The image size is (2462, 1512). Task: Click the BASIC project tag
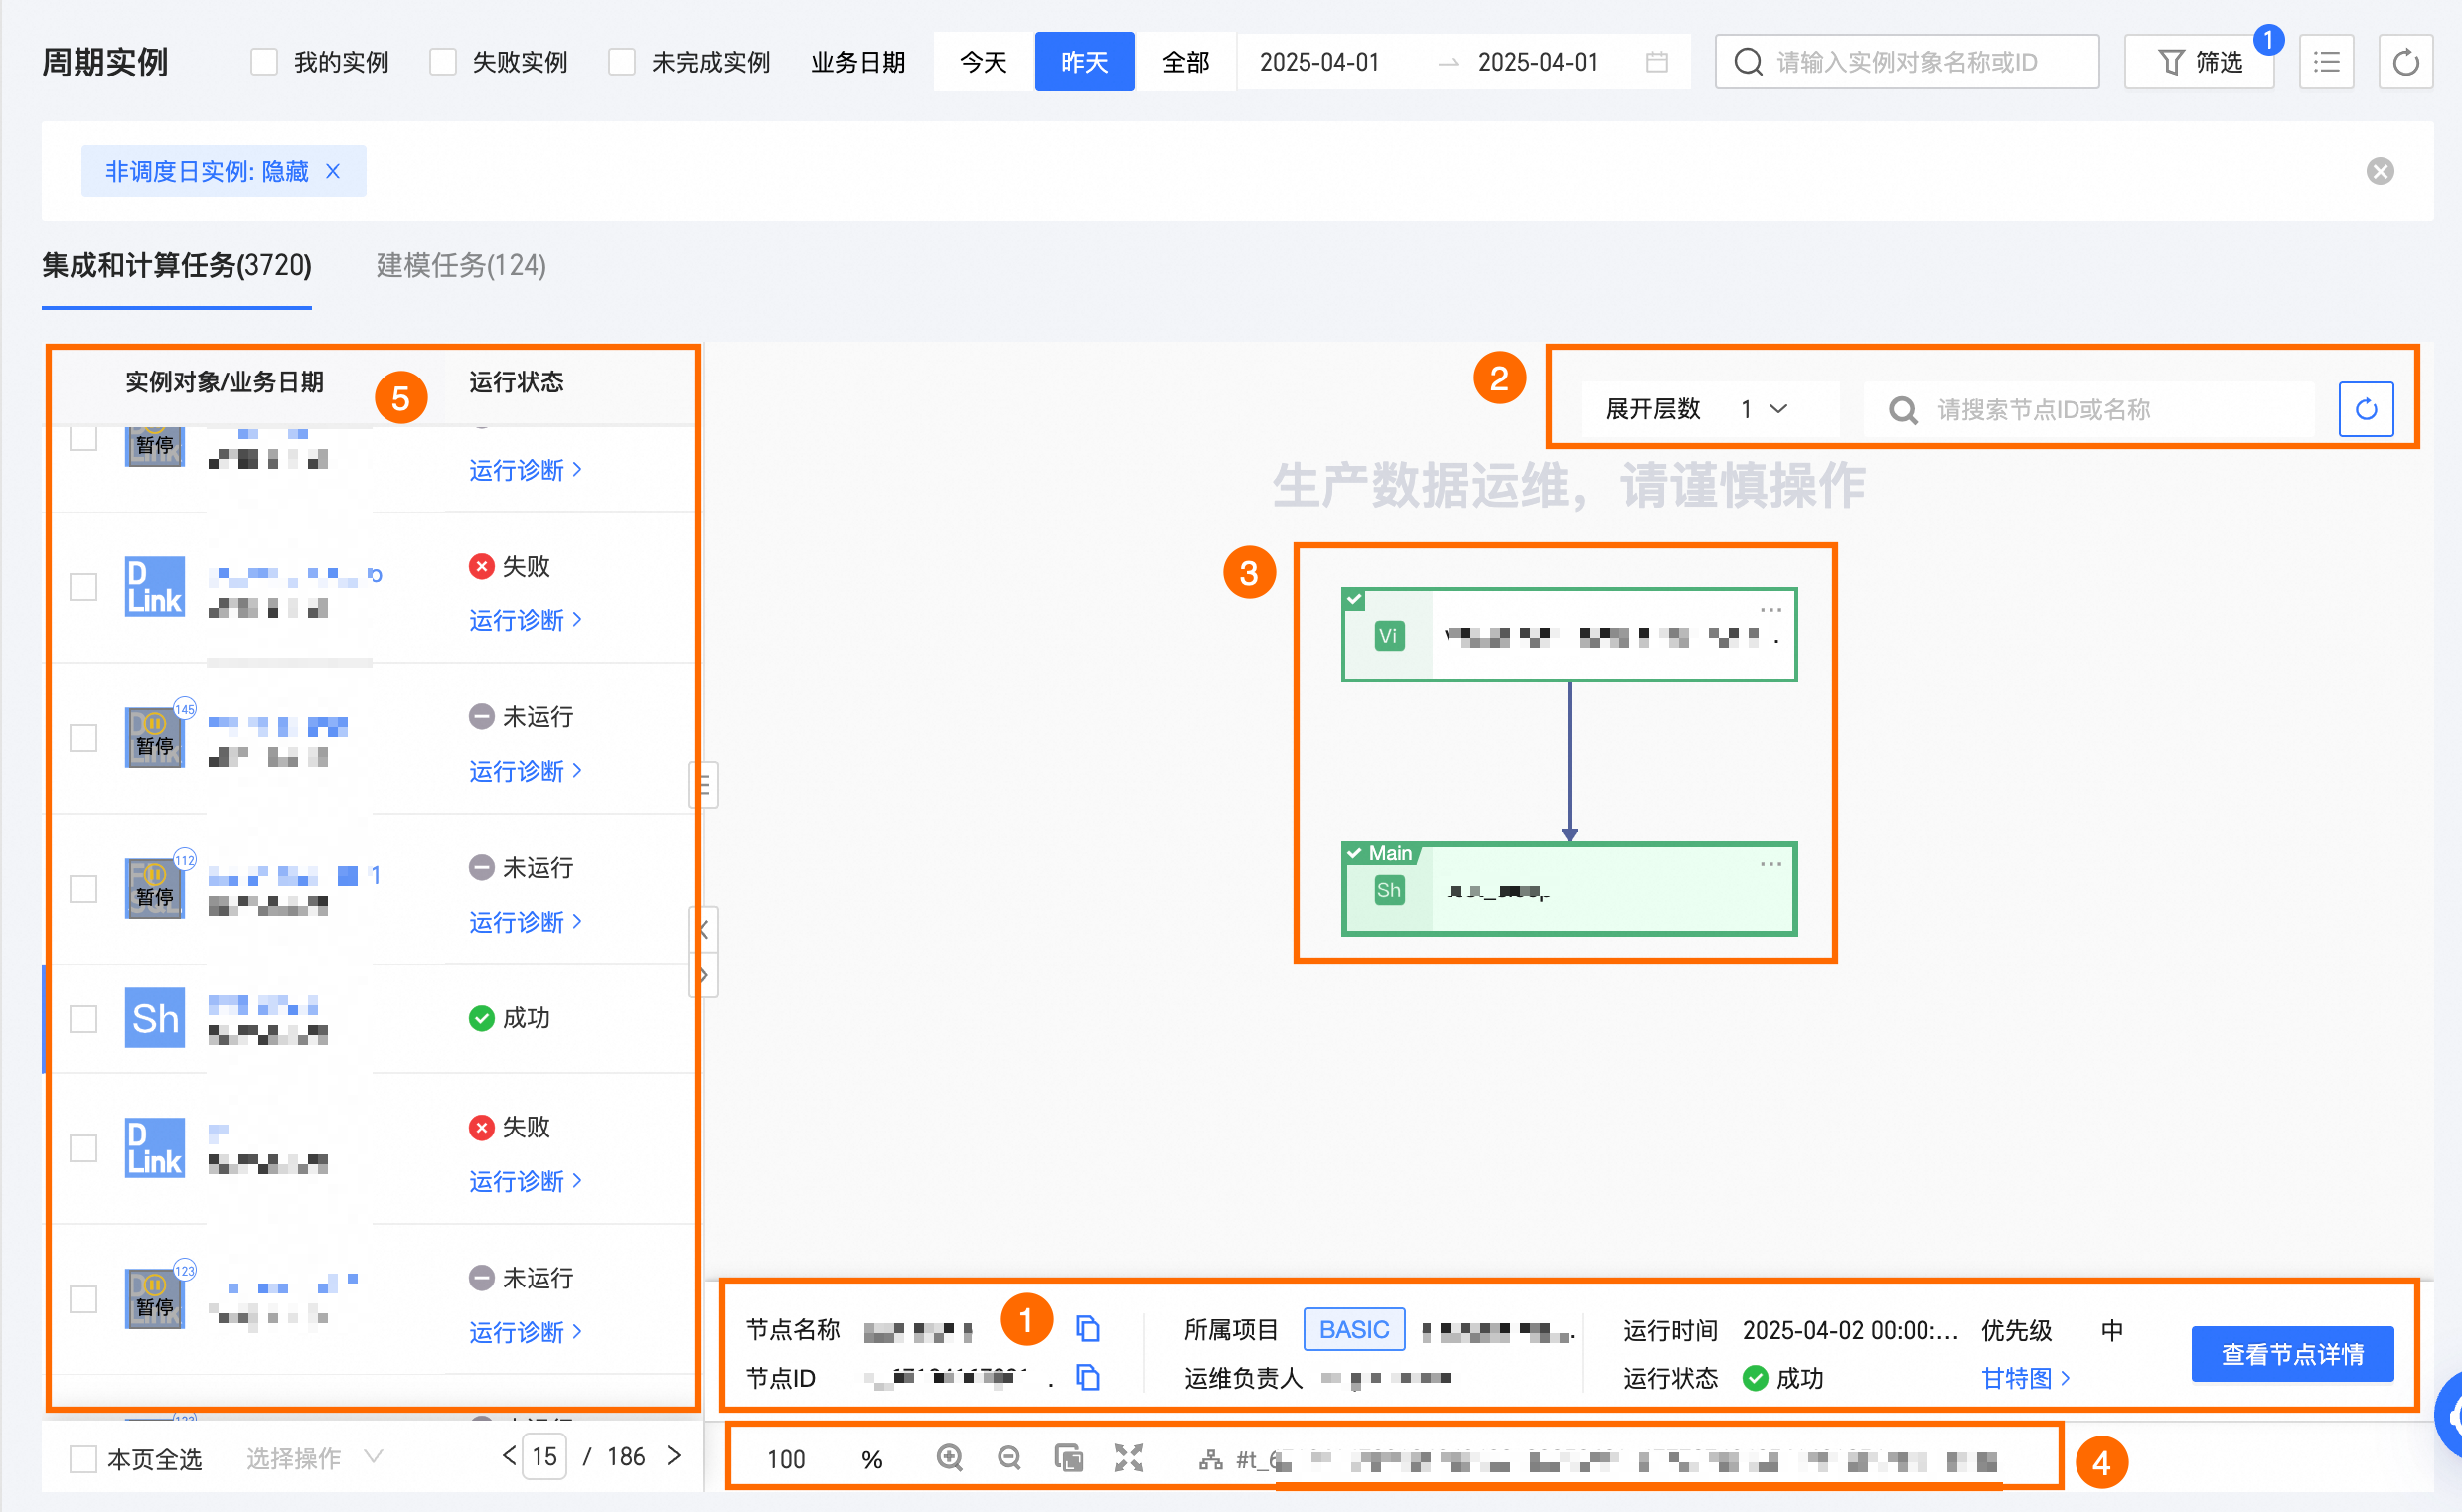1354,1329
